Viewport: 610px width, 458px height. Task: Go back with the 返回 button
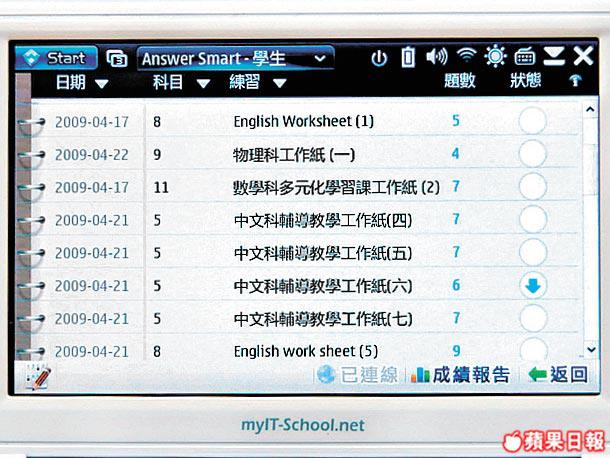558,375
